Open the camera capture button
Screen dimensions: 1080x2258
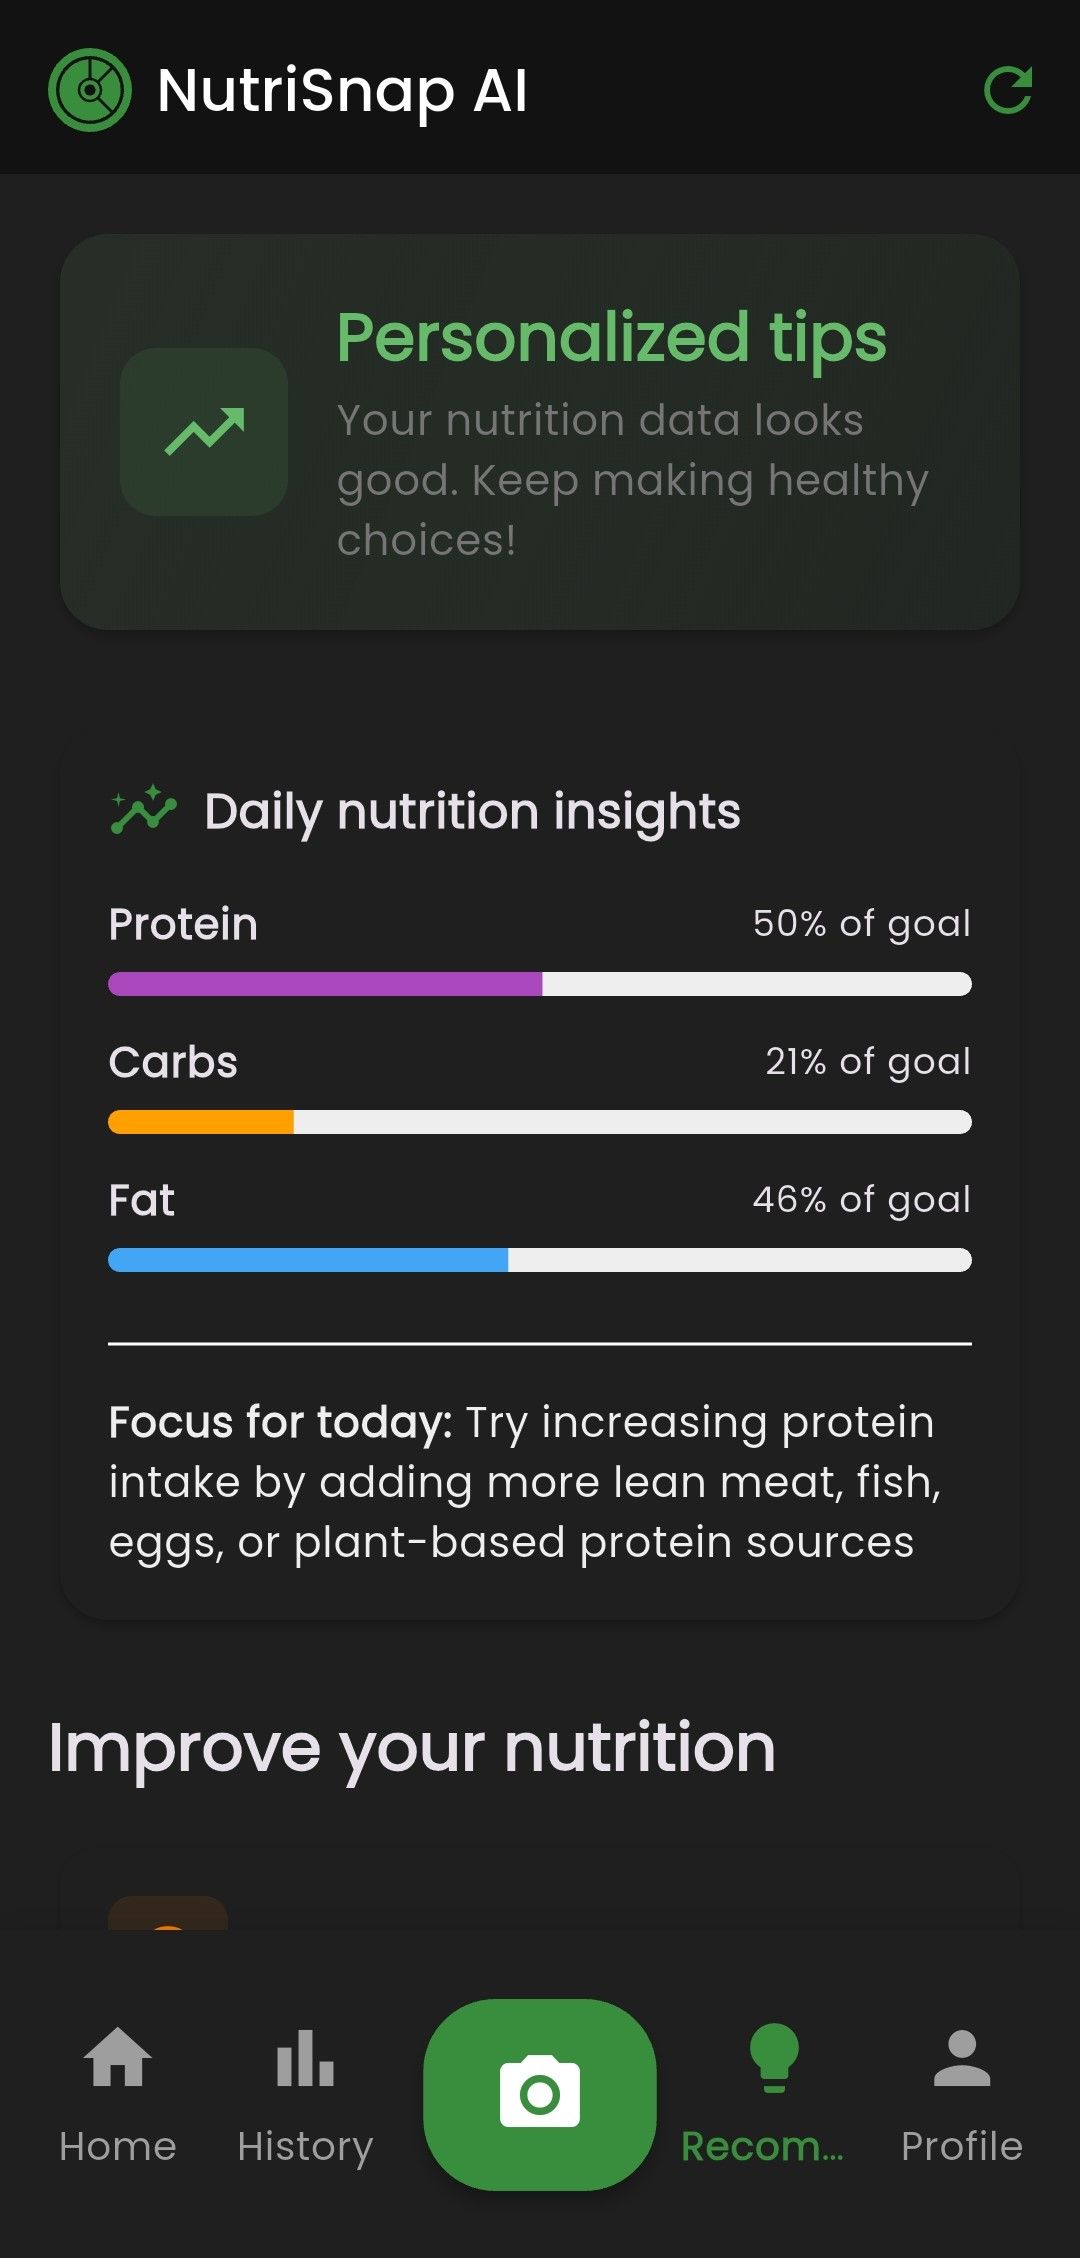(540, 2093)
